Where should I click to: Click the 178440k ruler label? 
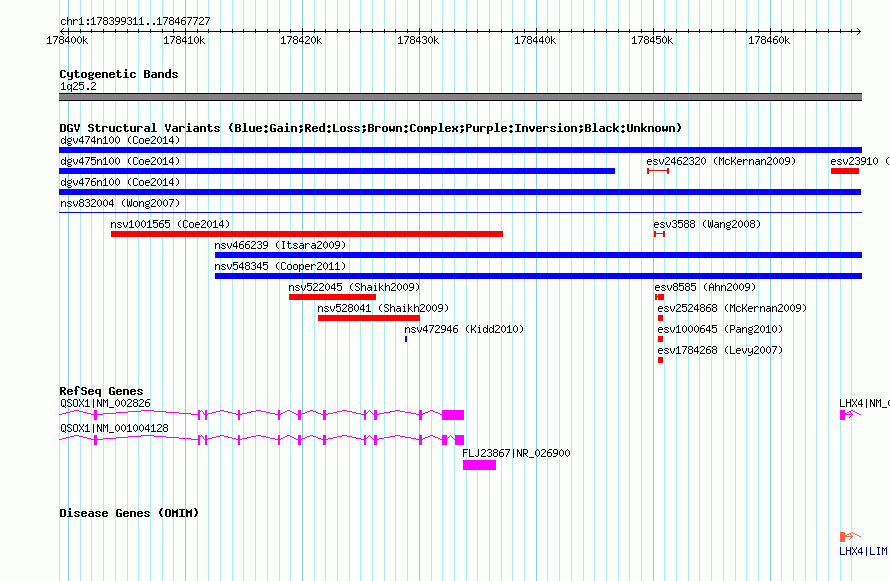click(x=535, y=40)
